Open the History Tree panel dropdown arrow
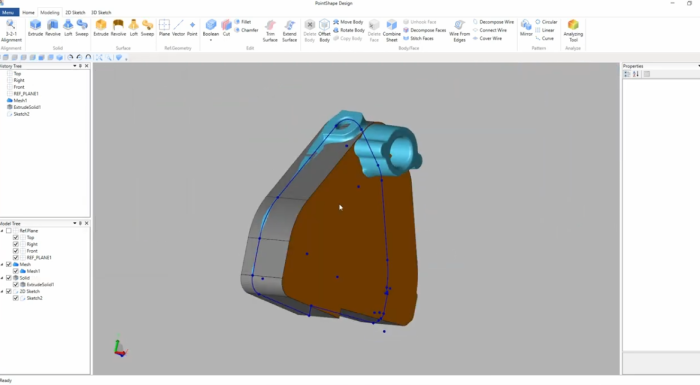 tap(75, 66)
